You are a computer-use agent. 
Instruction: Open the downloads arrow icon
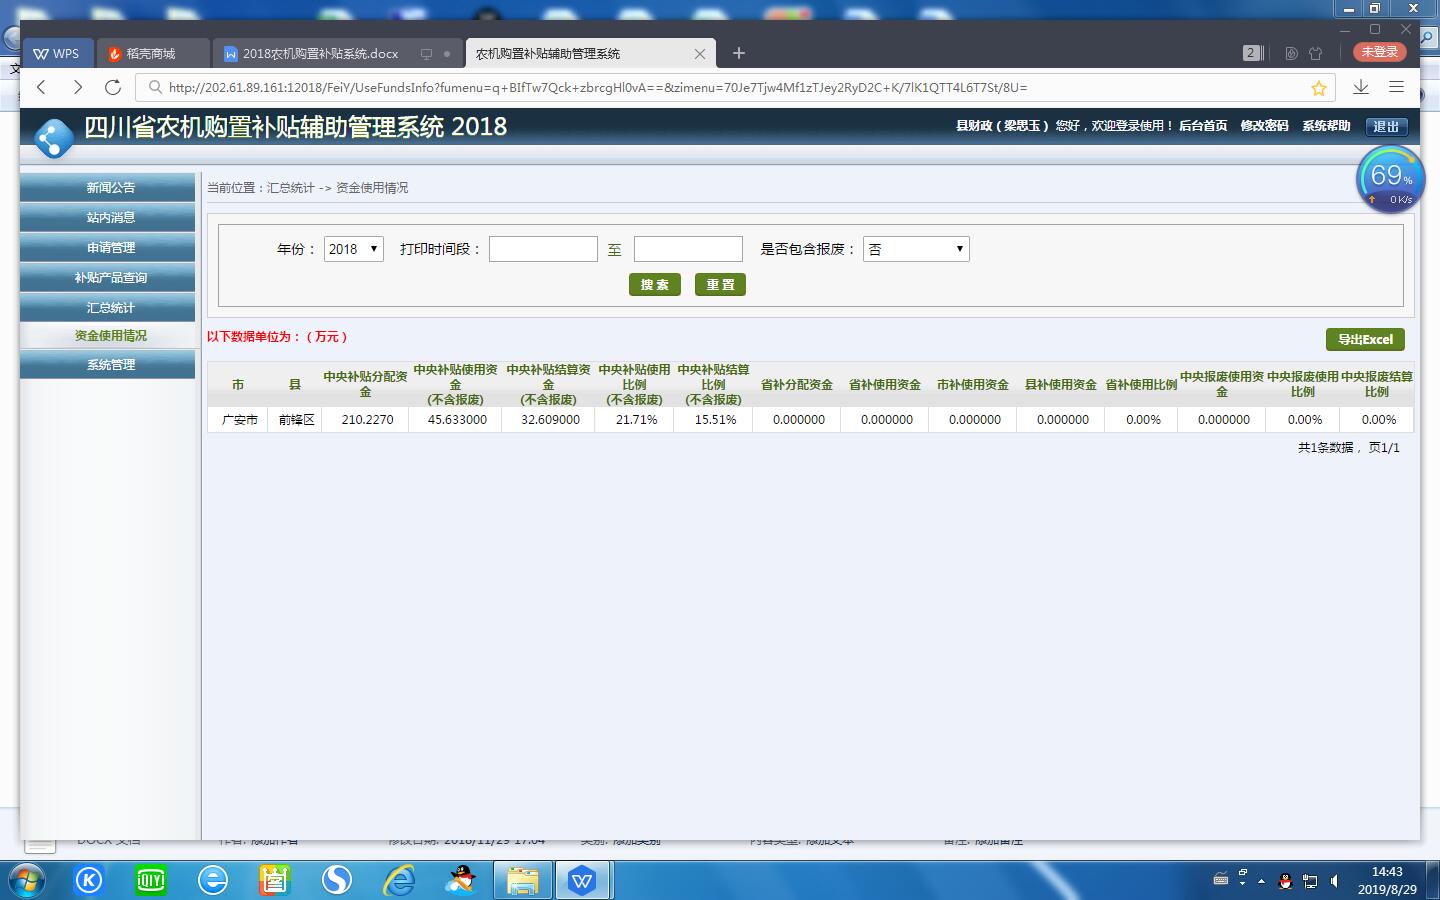1361,87
